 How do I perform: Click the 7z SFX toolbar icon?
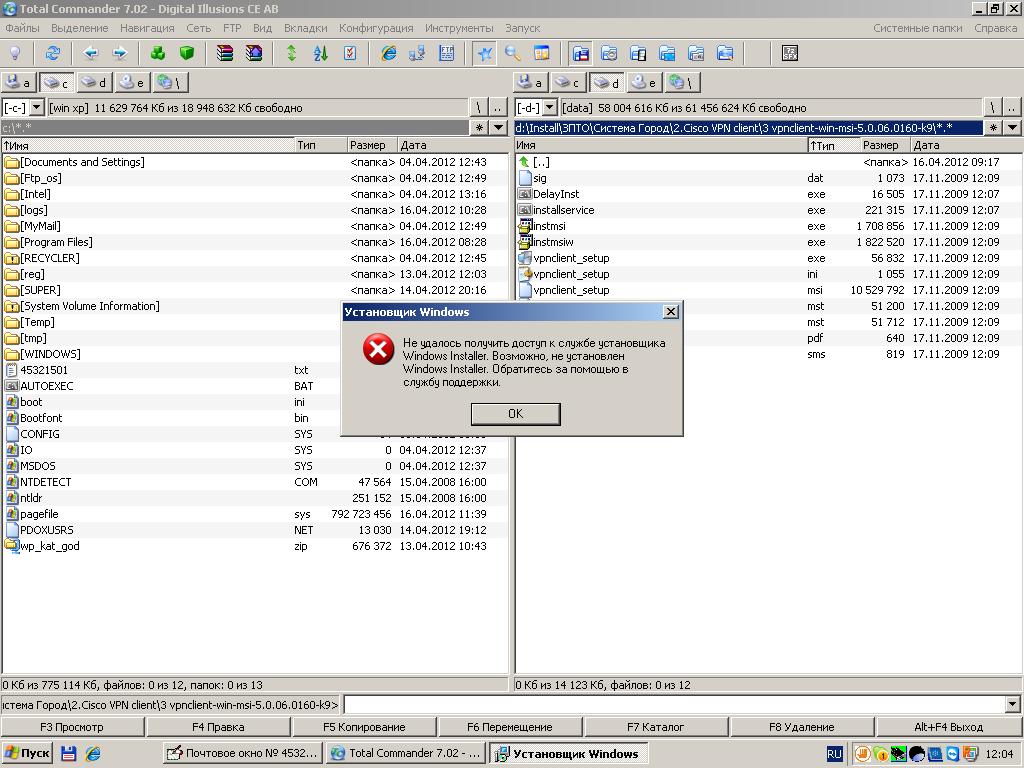click(x=790, y=54)
